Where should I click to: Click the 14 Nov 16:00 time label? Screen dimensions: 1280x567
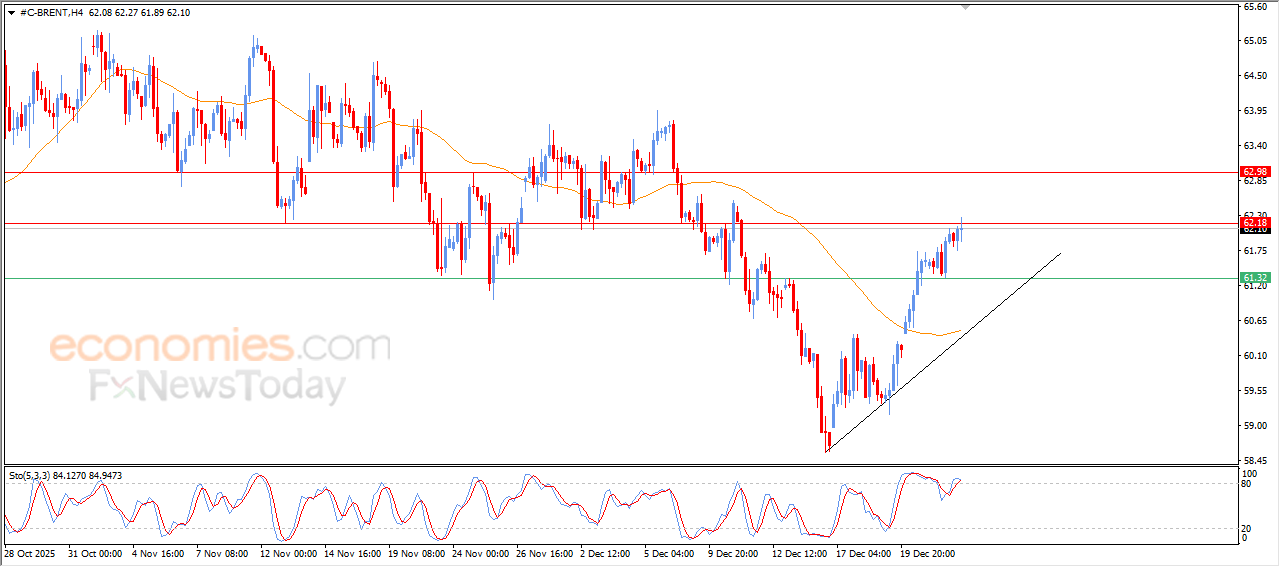click(x=351, y=552)
